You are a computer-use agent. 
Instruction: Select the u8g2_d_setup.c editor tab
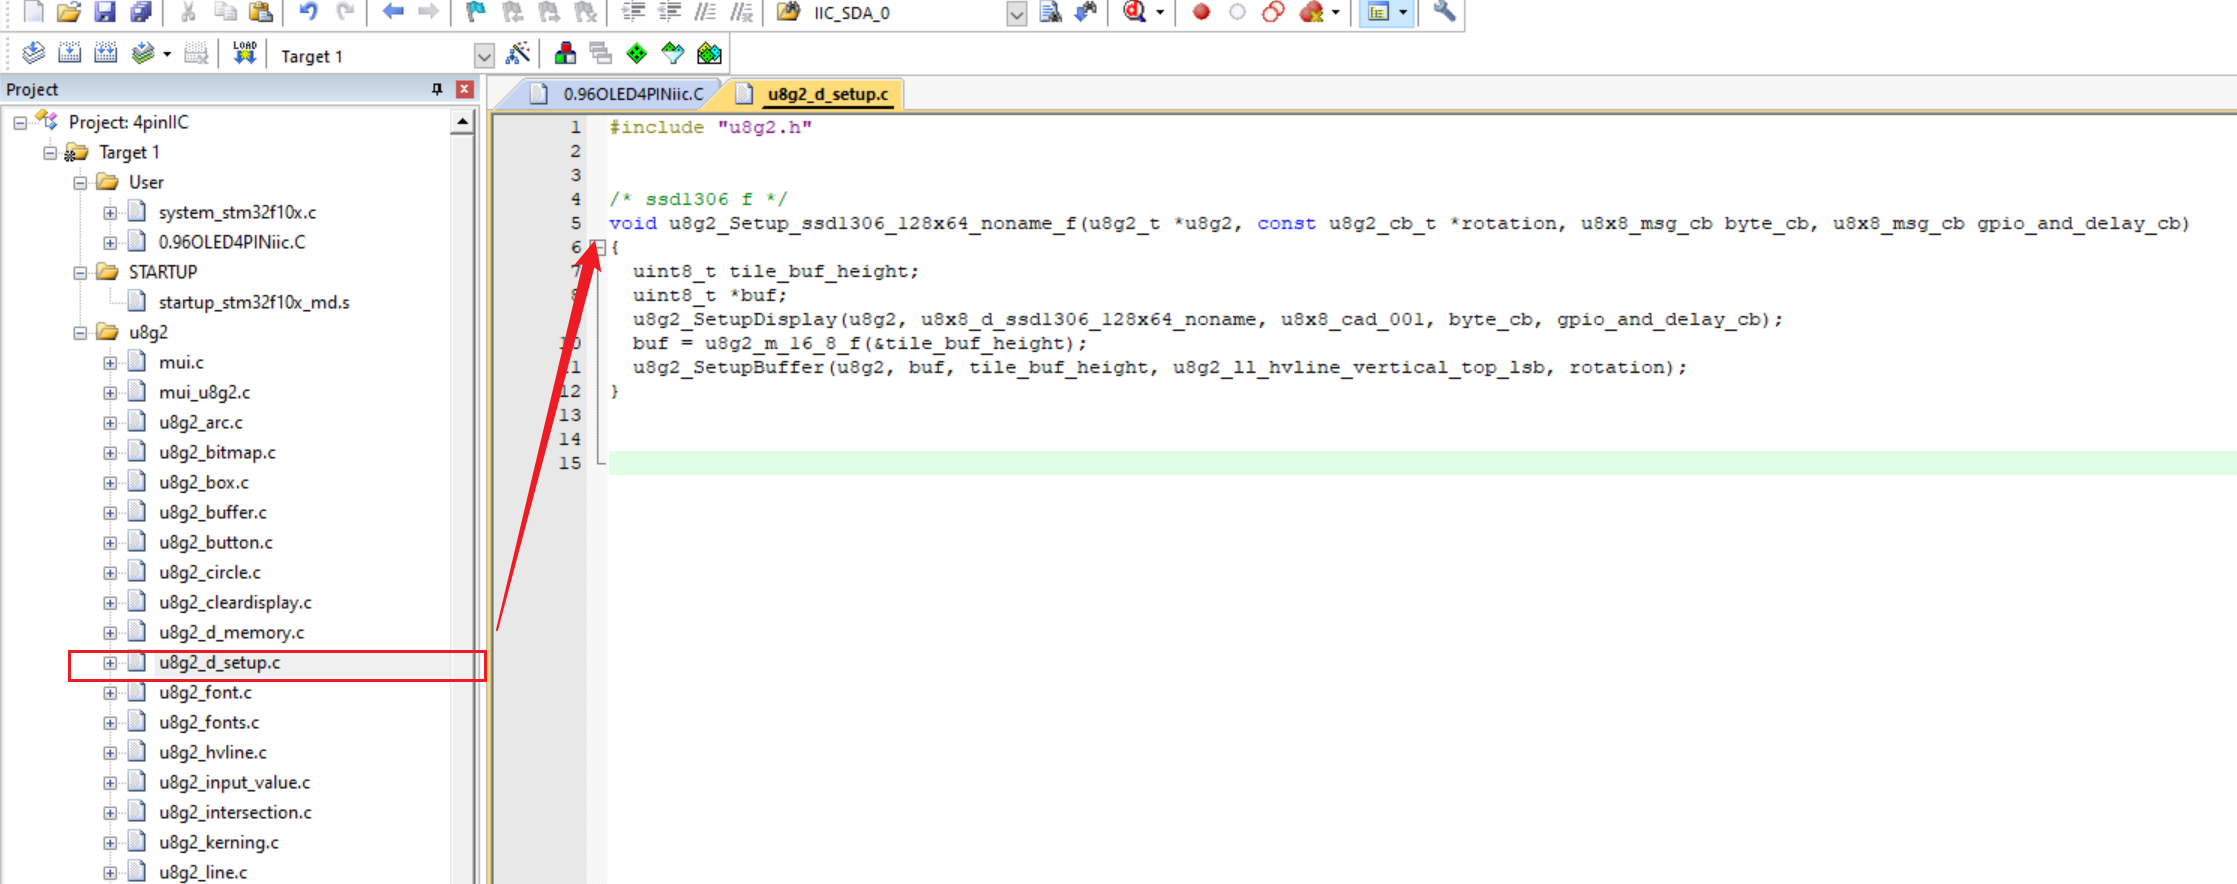click(827, 94)
